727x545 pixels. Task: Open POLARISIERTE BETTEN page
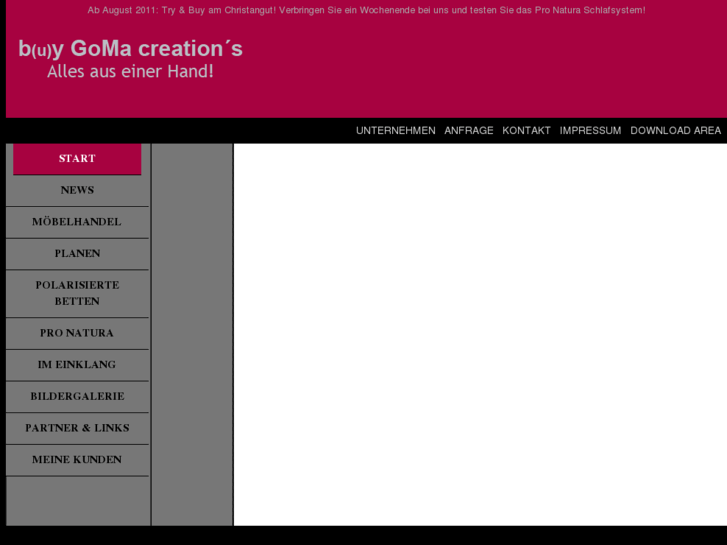[x=77, y=294]
